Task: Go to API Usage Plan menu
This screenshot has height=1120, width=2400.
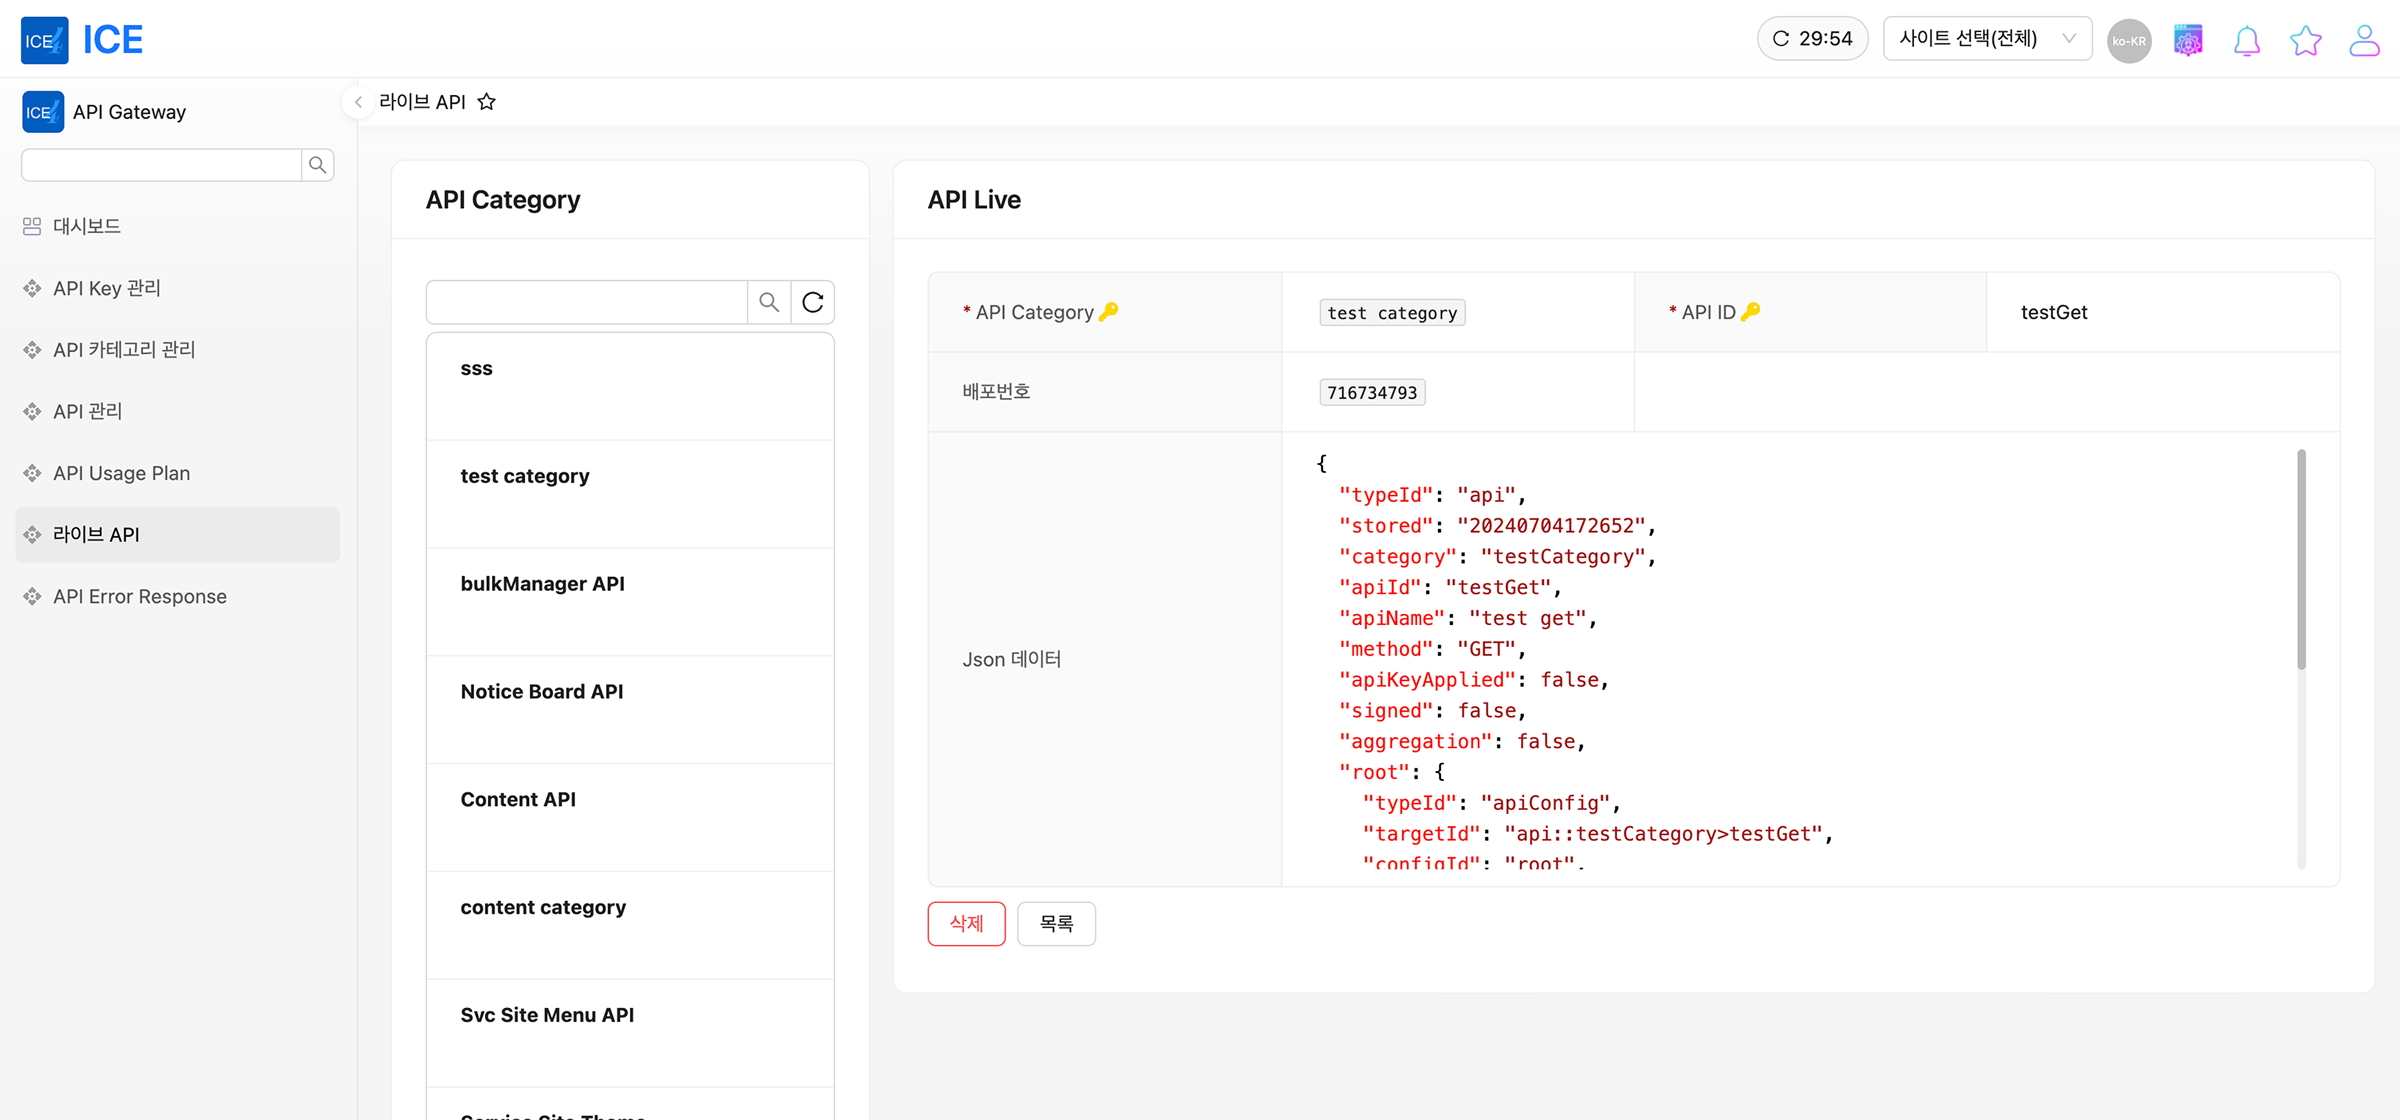Action: (121, 473)
